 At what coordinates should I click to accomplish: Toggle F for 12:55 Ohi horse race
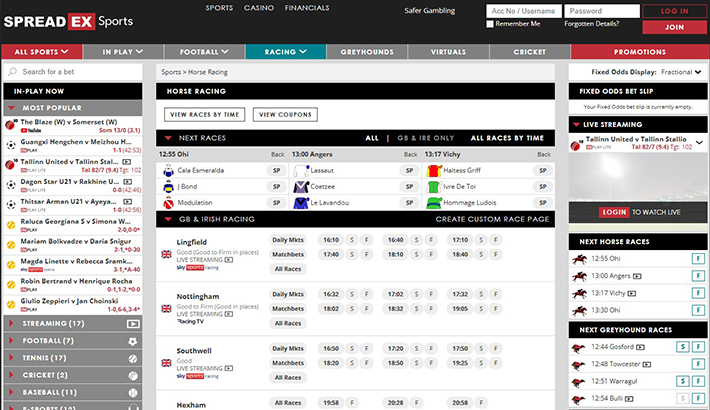click(x=698, y=259)
